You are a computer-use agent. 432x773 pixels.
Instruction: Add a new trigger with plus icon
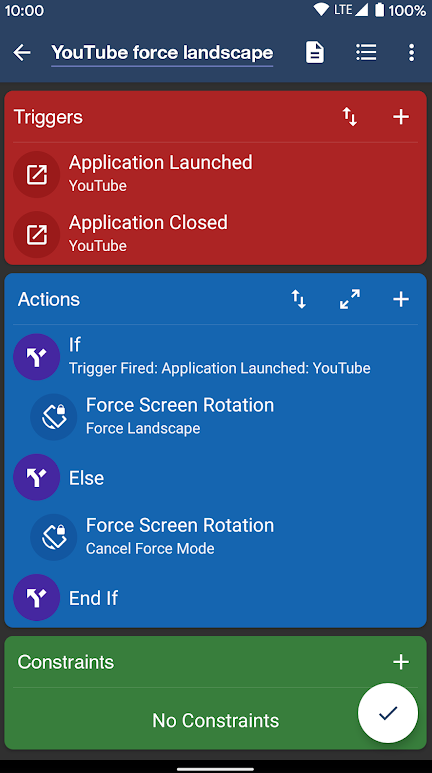[400, 117]
